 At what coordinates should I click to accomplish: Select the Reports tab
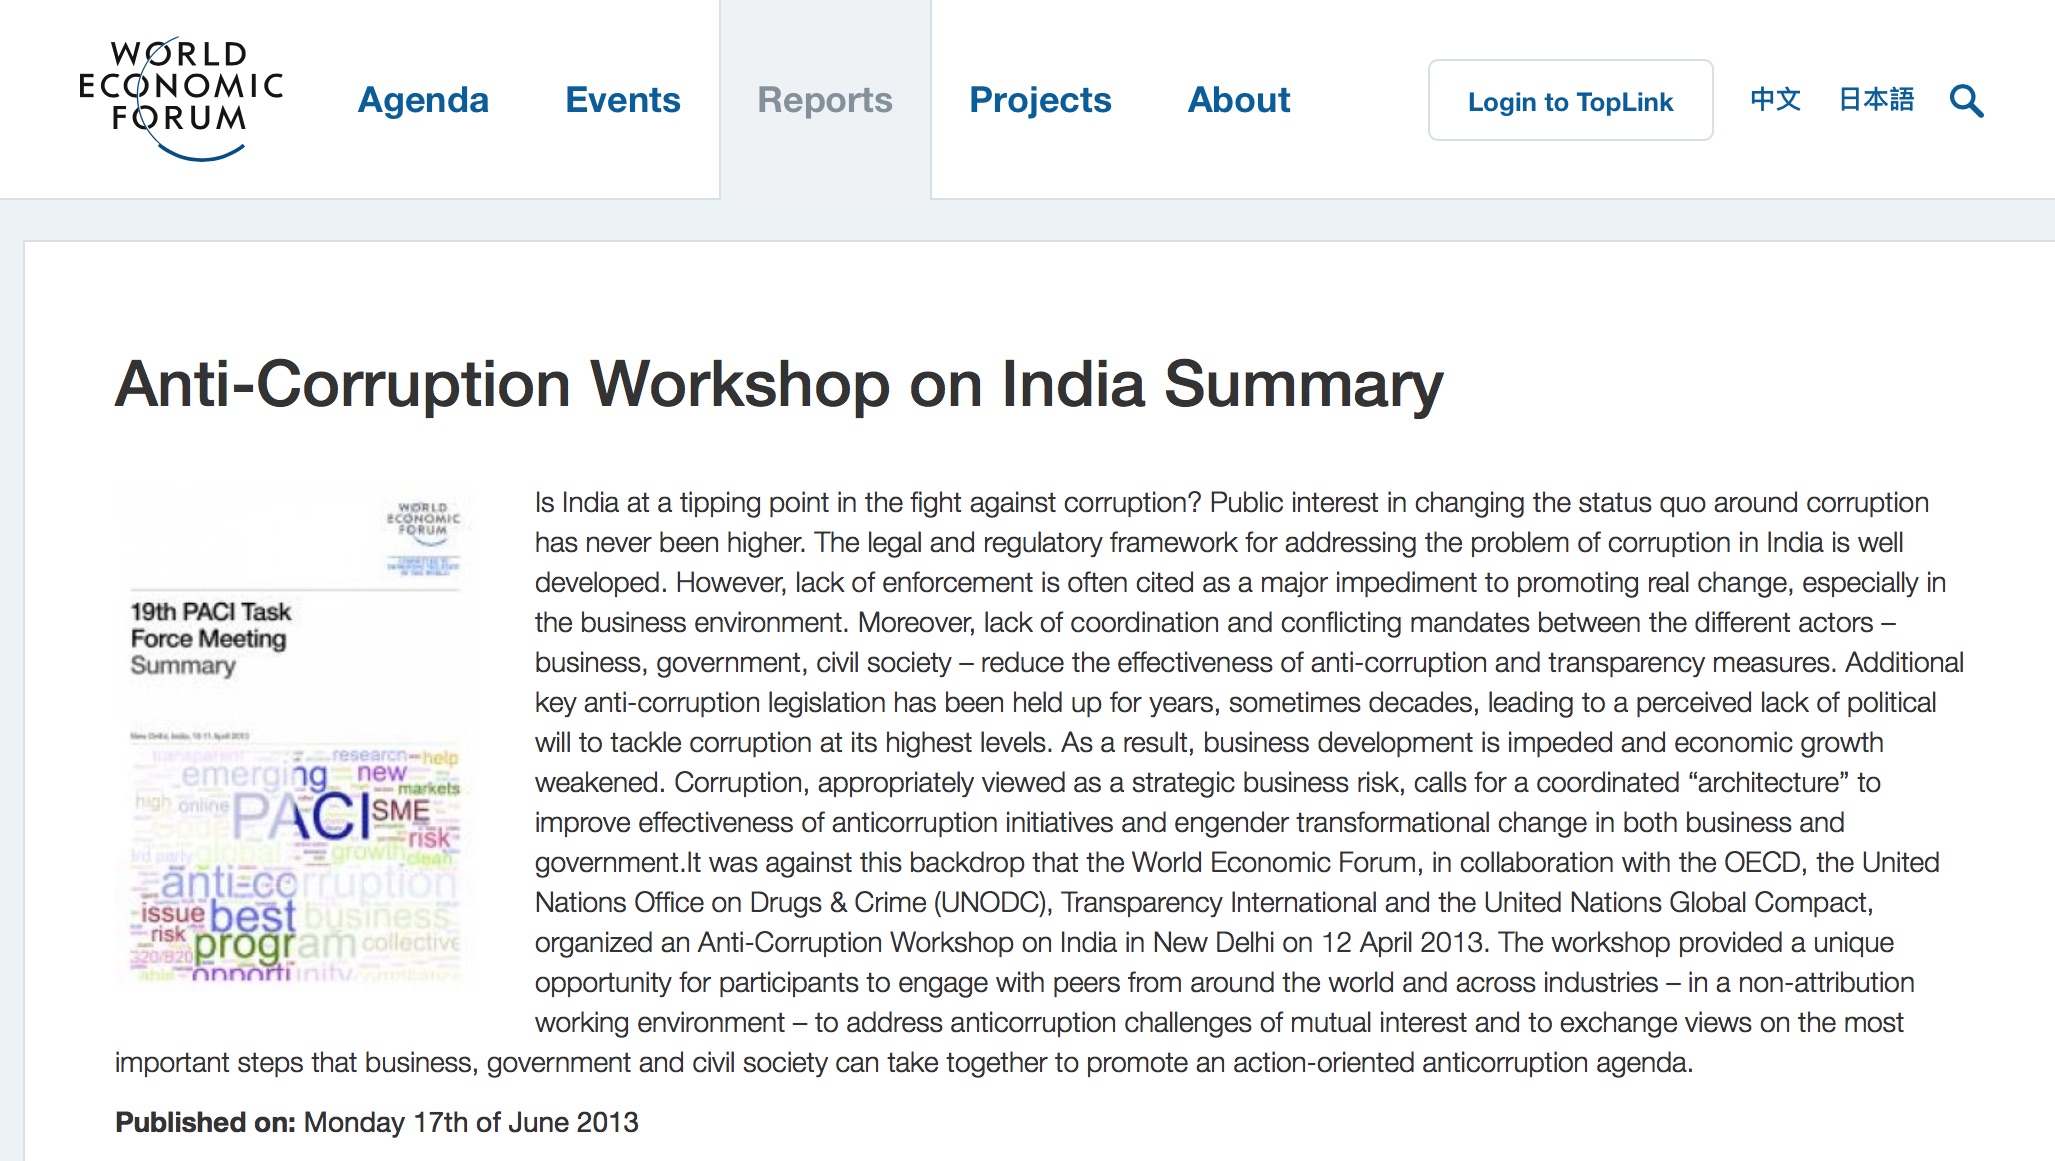click(x=825, y=100)
